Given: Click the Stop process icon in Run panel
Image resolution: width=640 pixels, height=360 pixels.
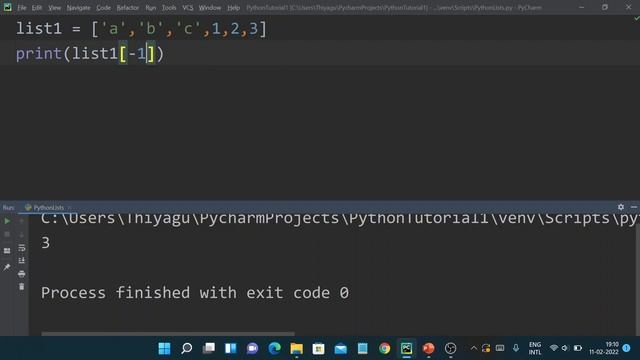Looking at the screenshot, I should [7, 234].
